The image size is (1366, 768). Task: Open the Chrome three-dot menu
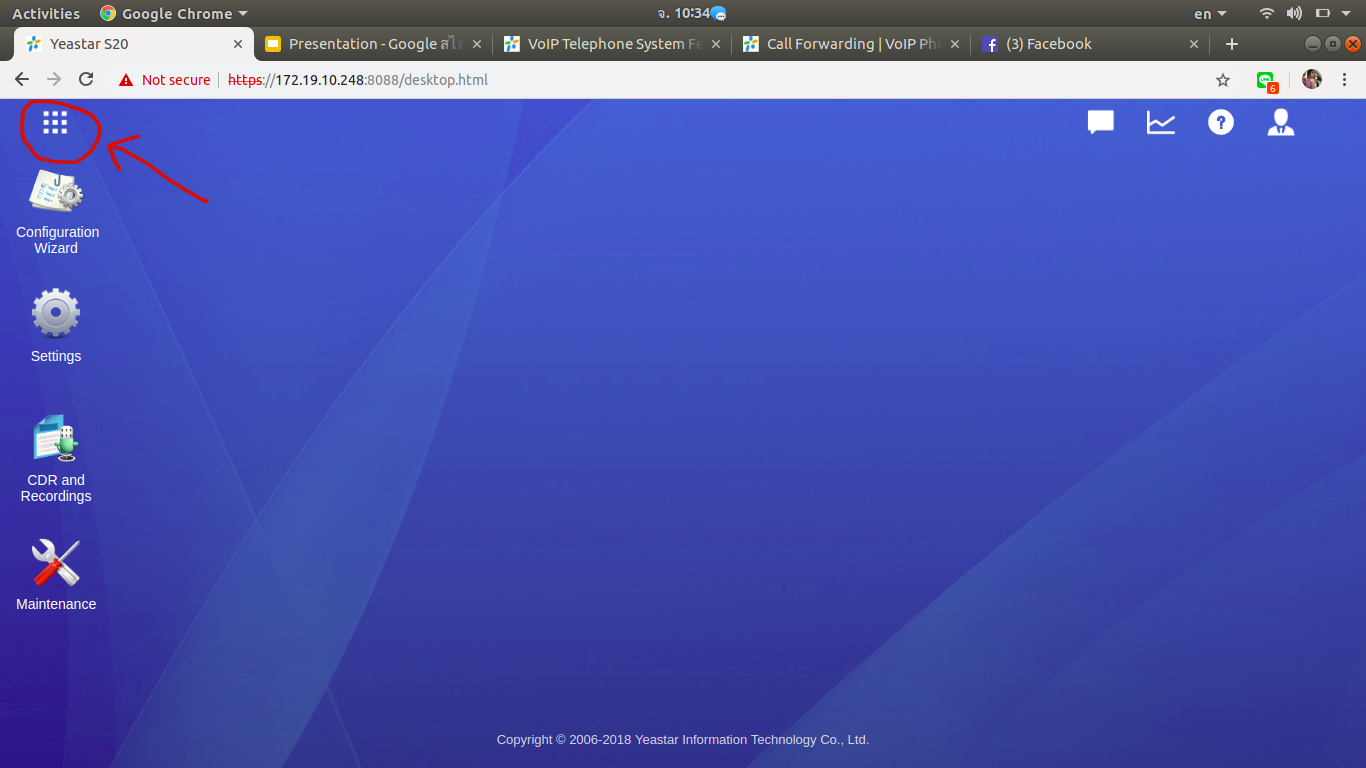tap(1345, 80)
